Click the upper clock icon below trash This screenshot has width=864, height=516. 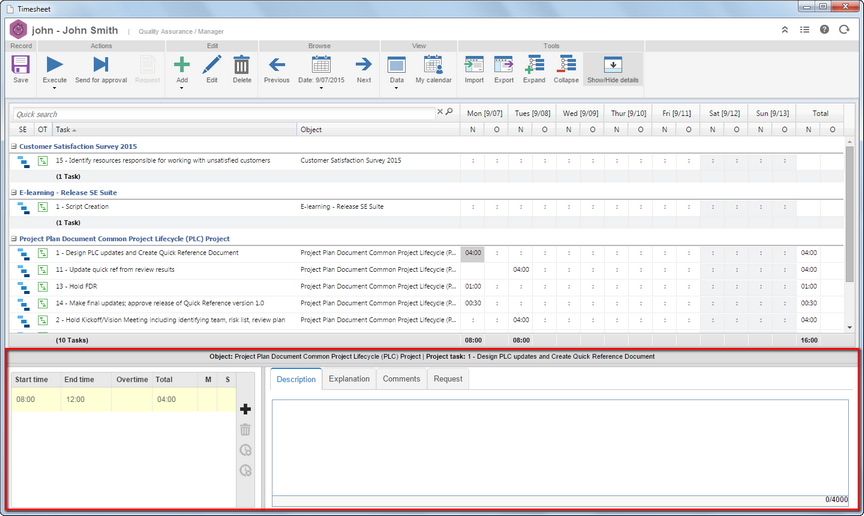point(245,450)
